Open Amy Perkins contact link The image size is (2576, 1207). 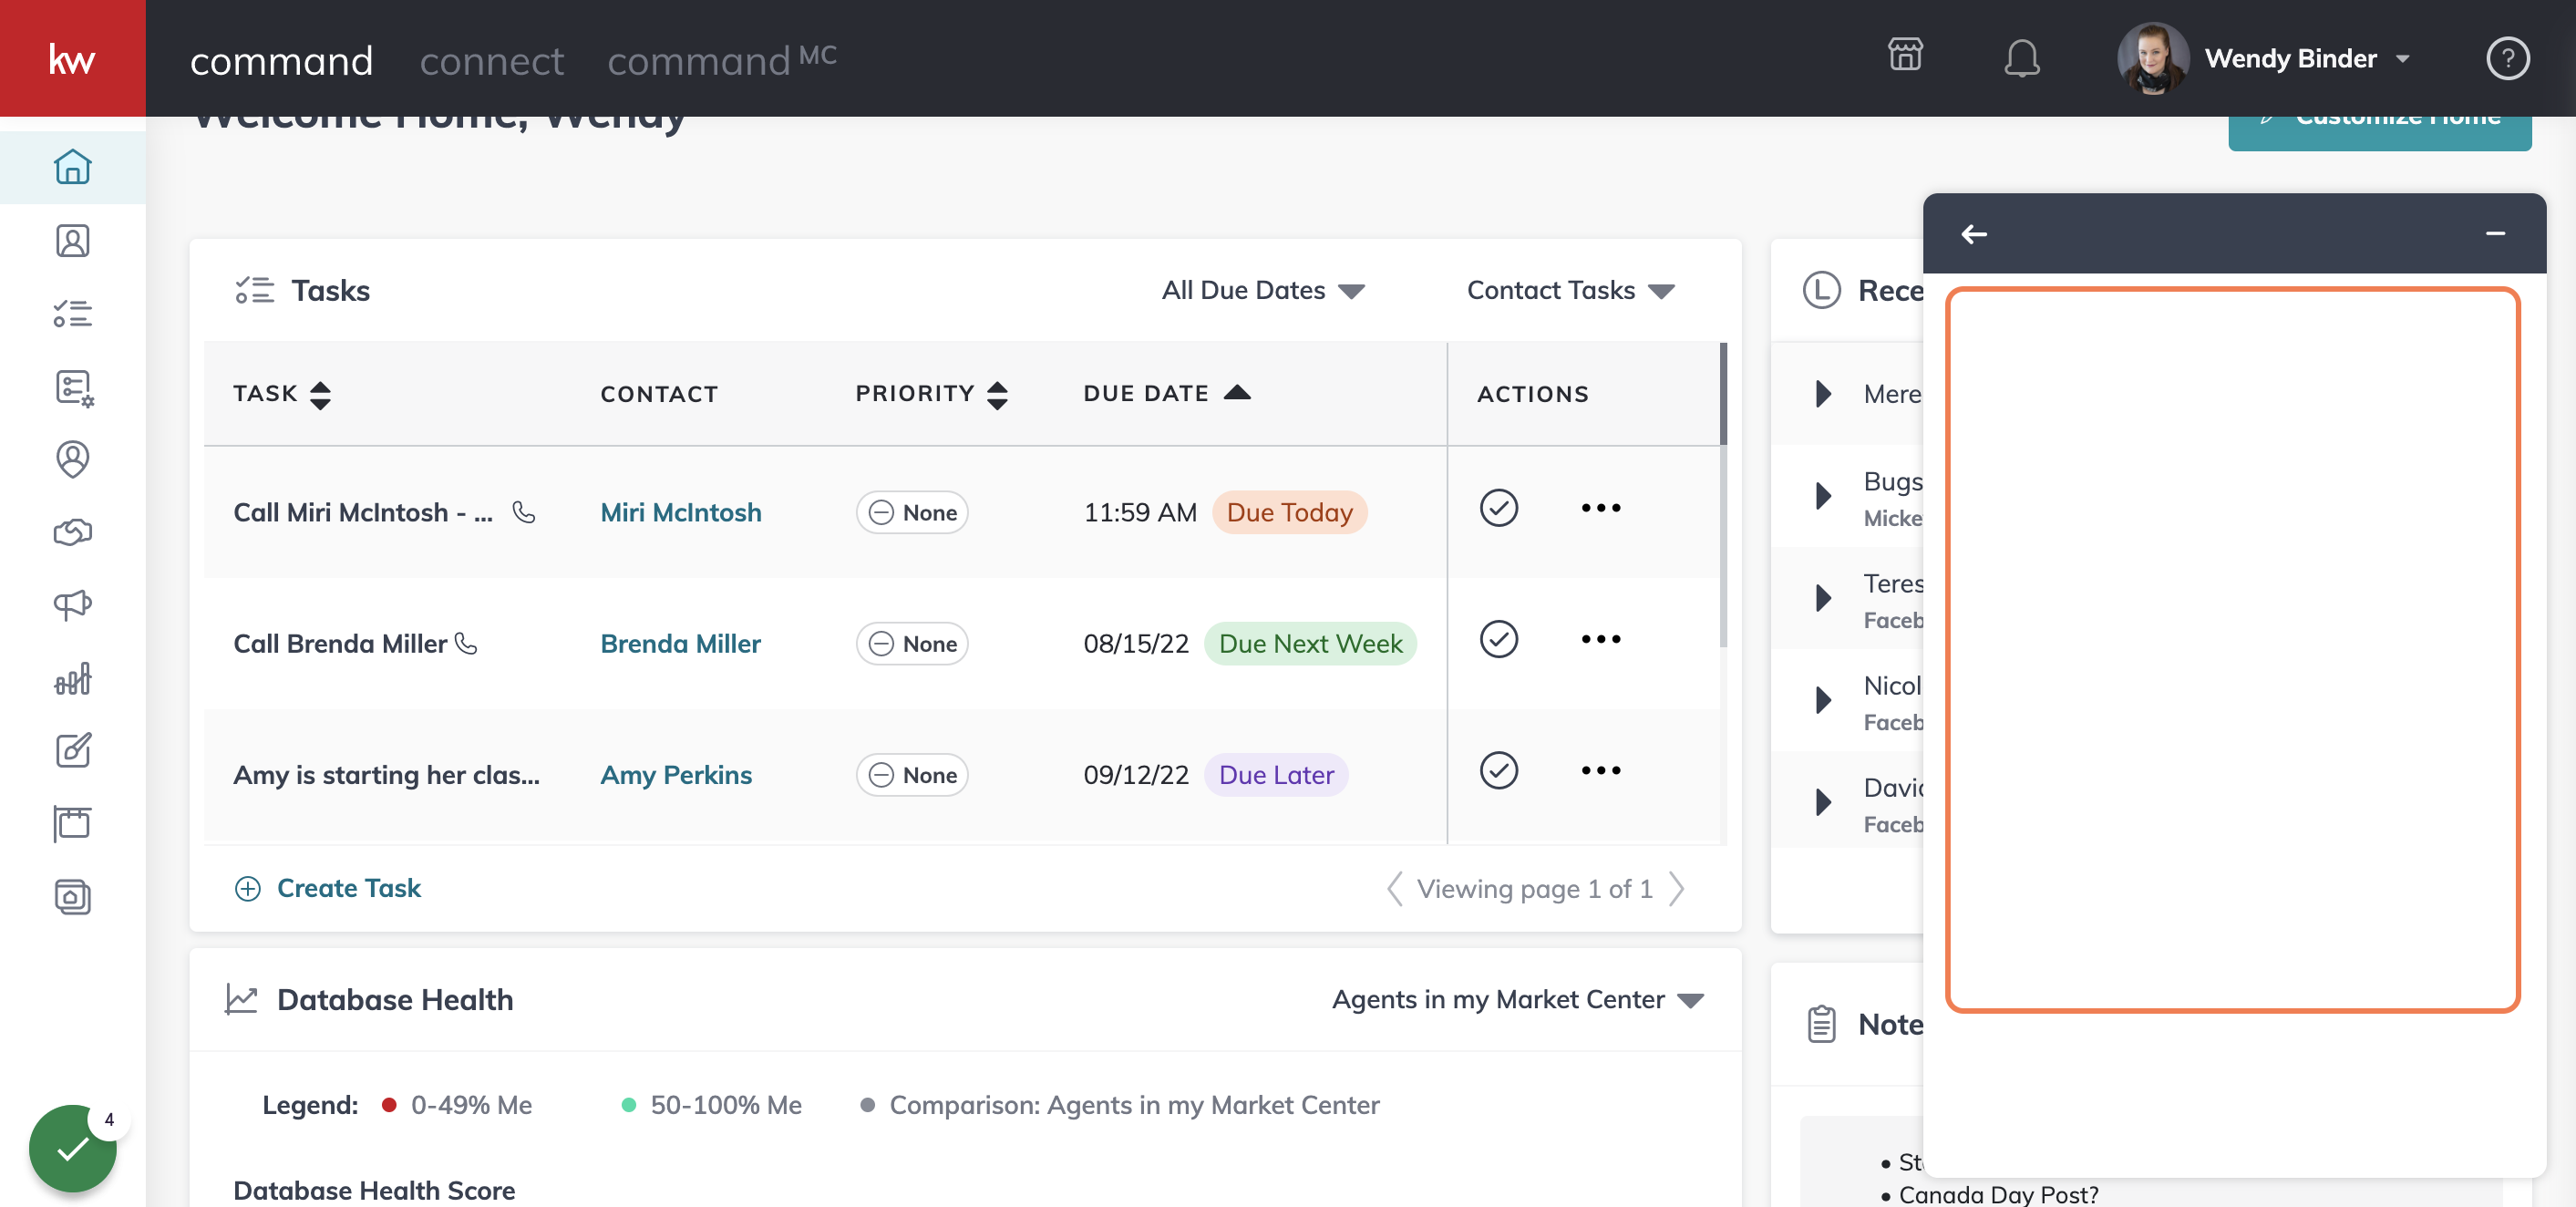[676, 774]
